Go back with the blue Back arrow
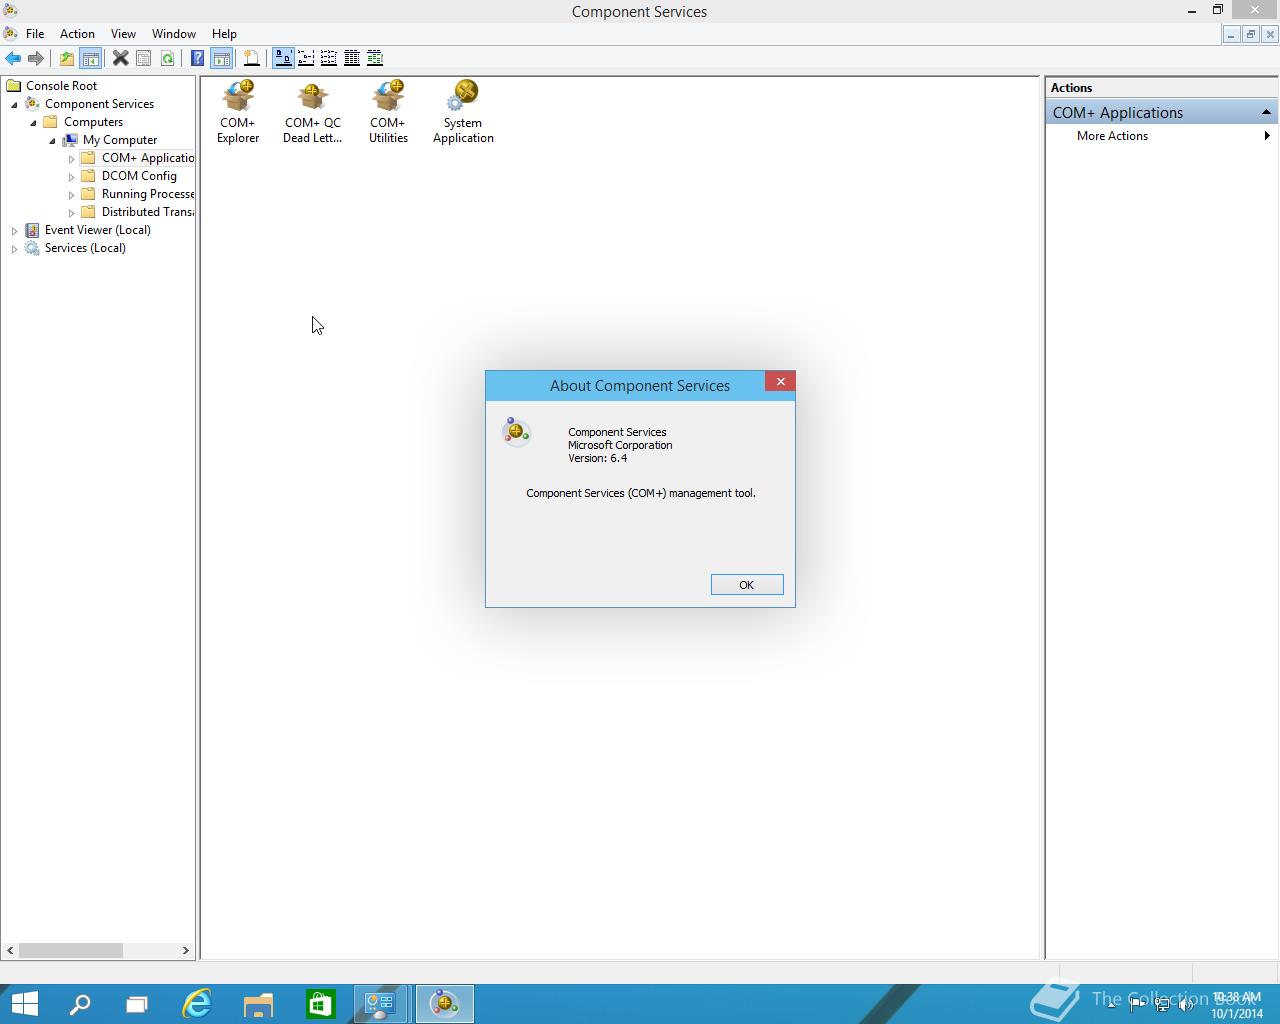1280x1024 pixels. 13,58
